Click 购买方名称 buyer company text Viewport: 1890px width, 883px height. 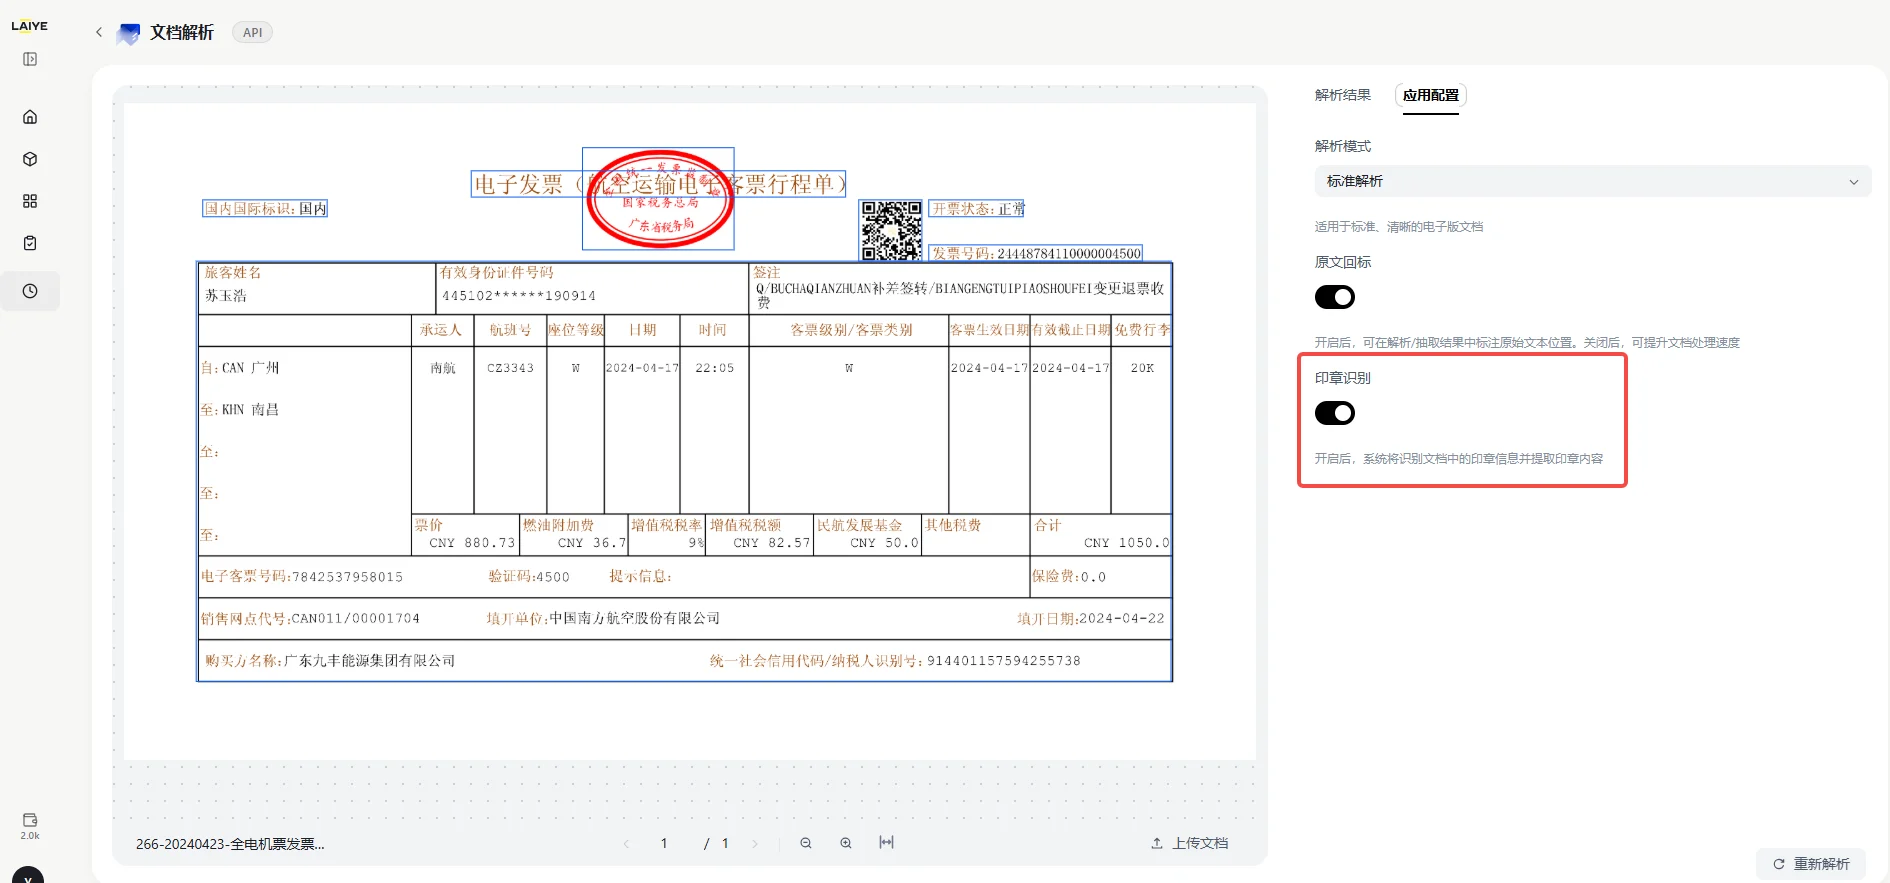point(330,661)
